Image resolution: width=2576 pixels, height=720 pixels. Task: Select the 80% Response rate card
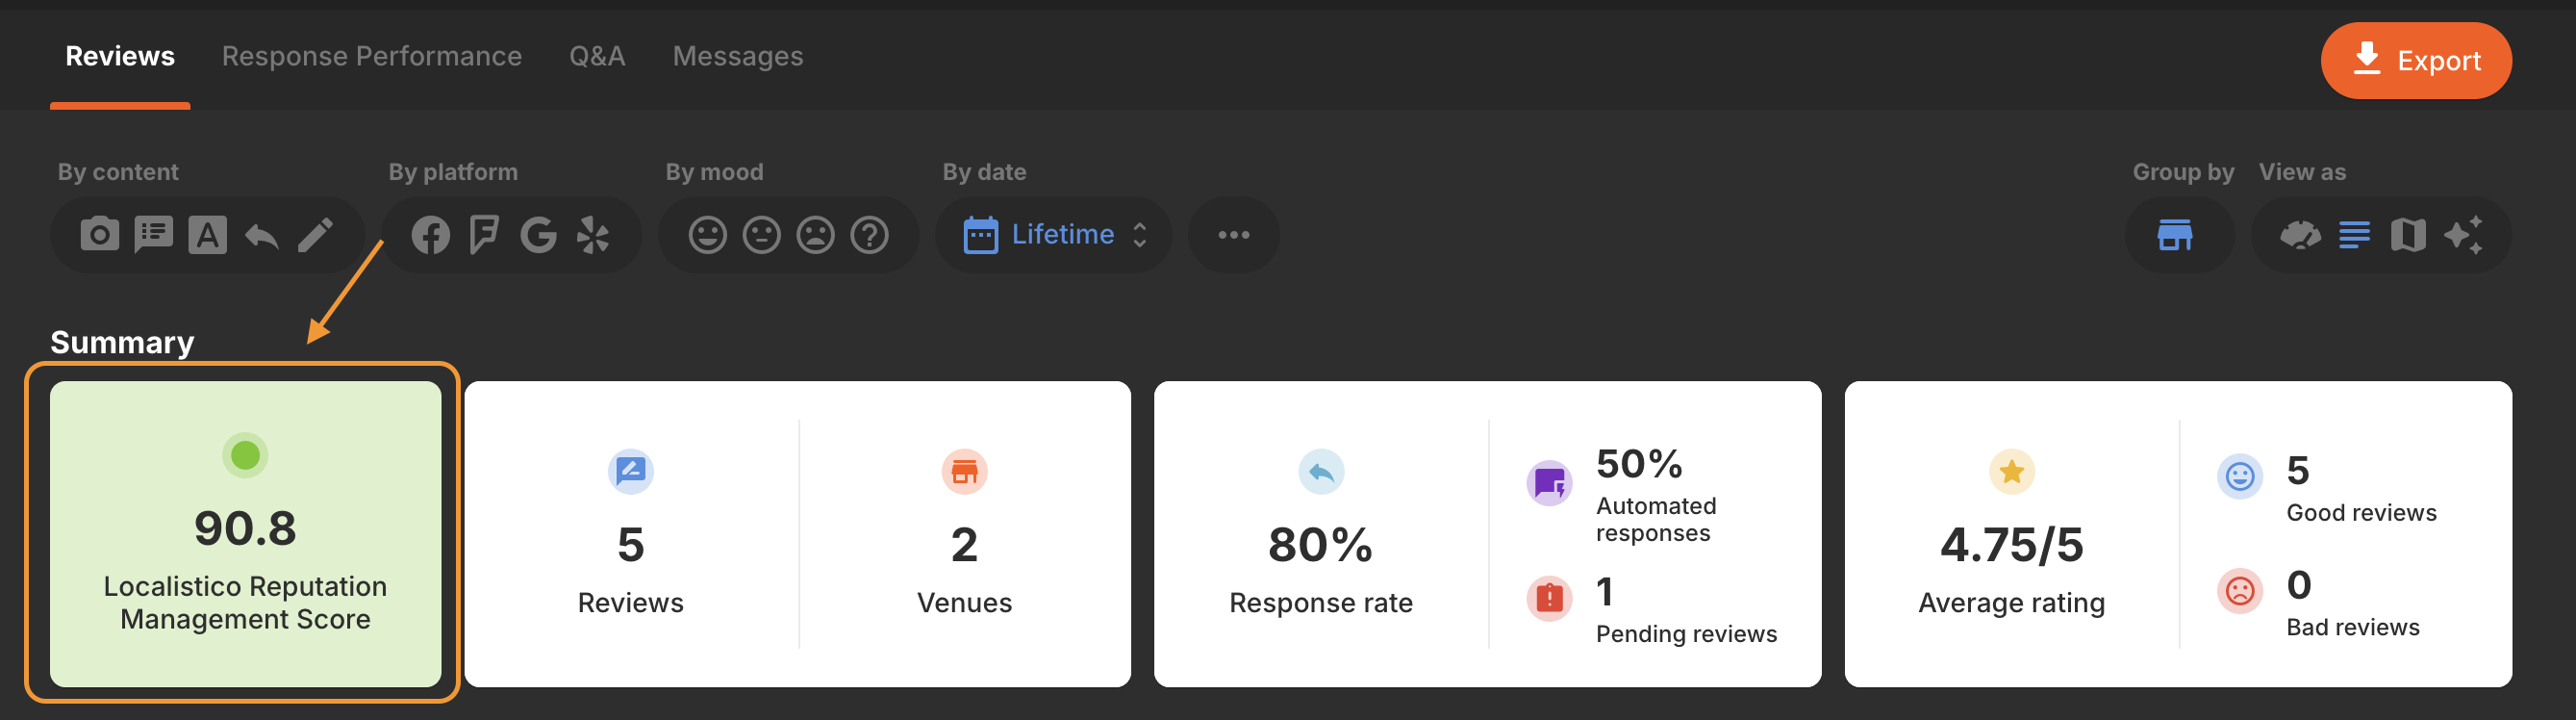click(x=1320, y=545)
